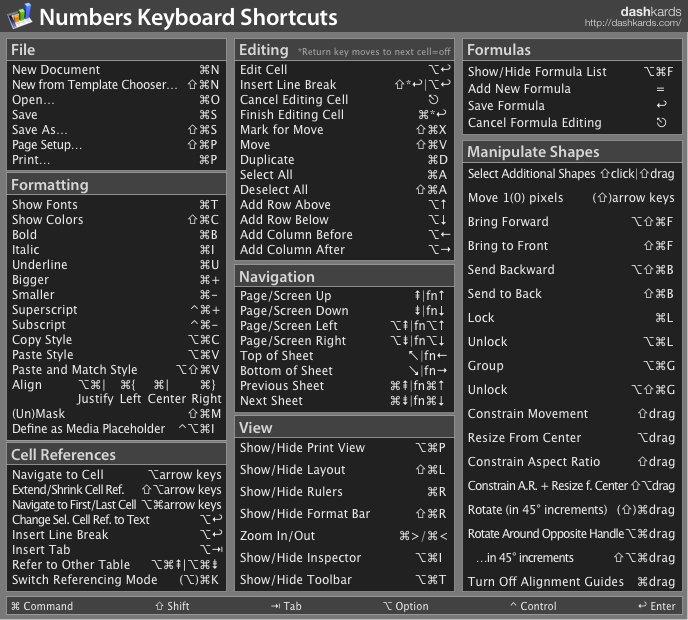Click the Cancel Formula Editing row
The width and height of the screenshot is (688, 620).
tap(573, 123)
